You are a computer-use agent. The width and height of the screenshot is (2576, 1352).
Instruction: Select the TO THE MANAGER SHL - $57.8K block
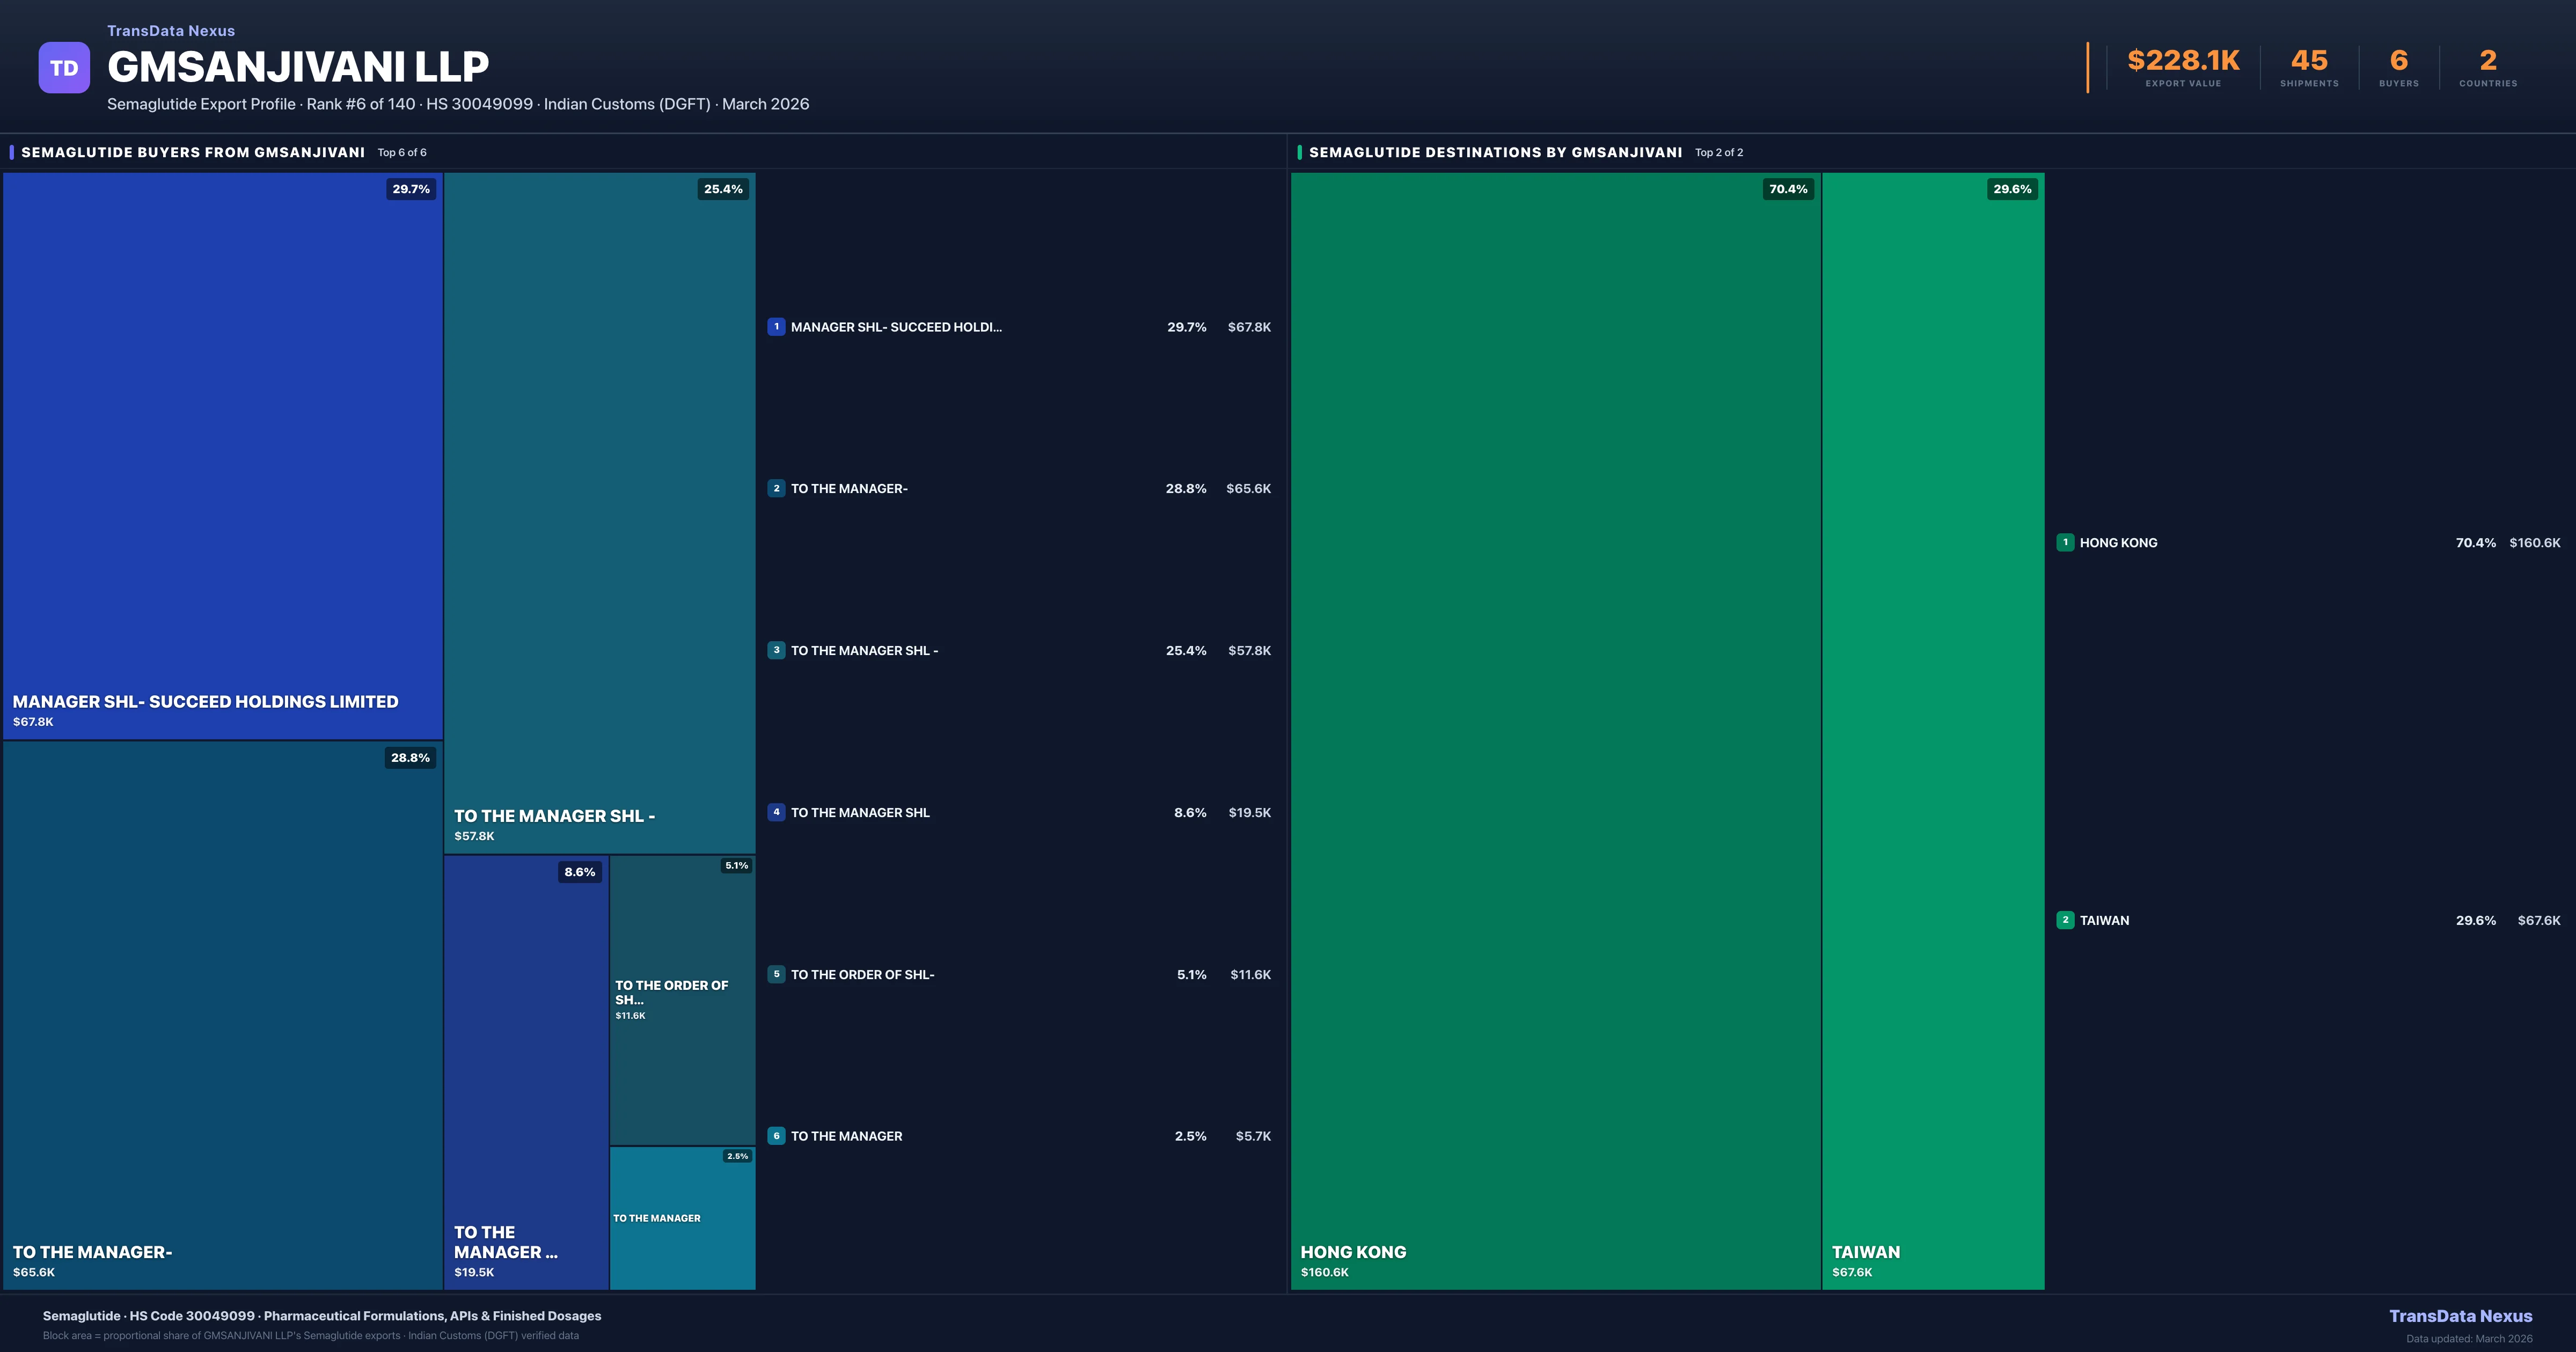click(x=599, y=512)
